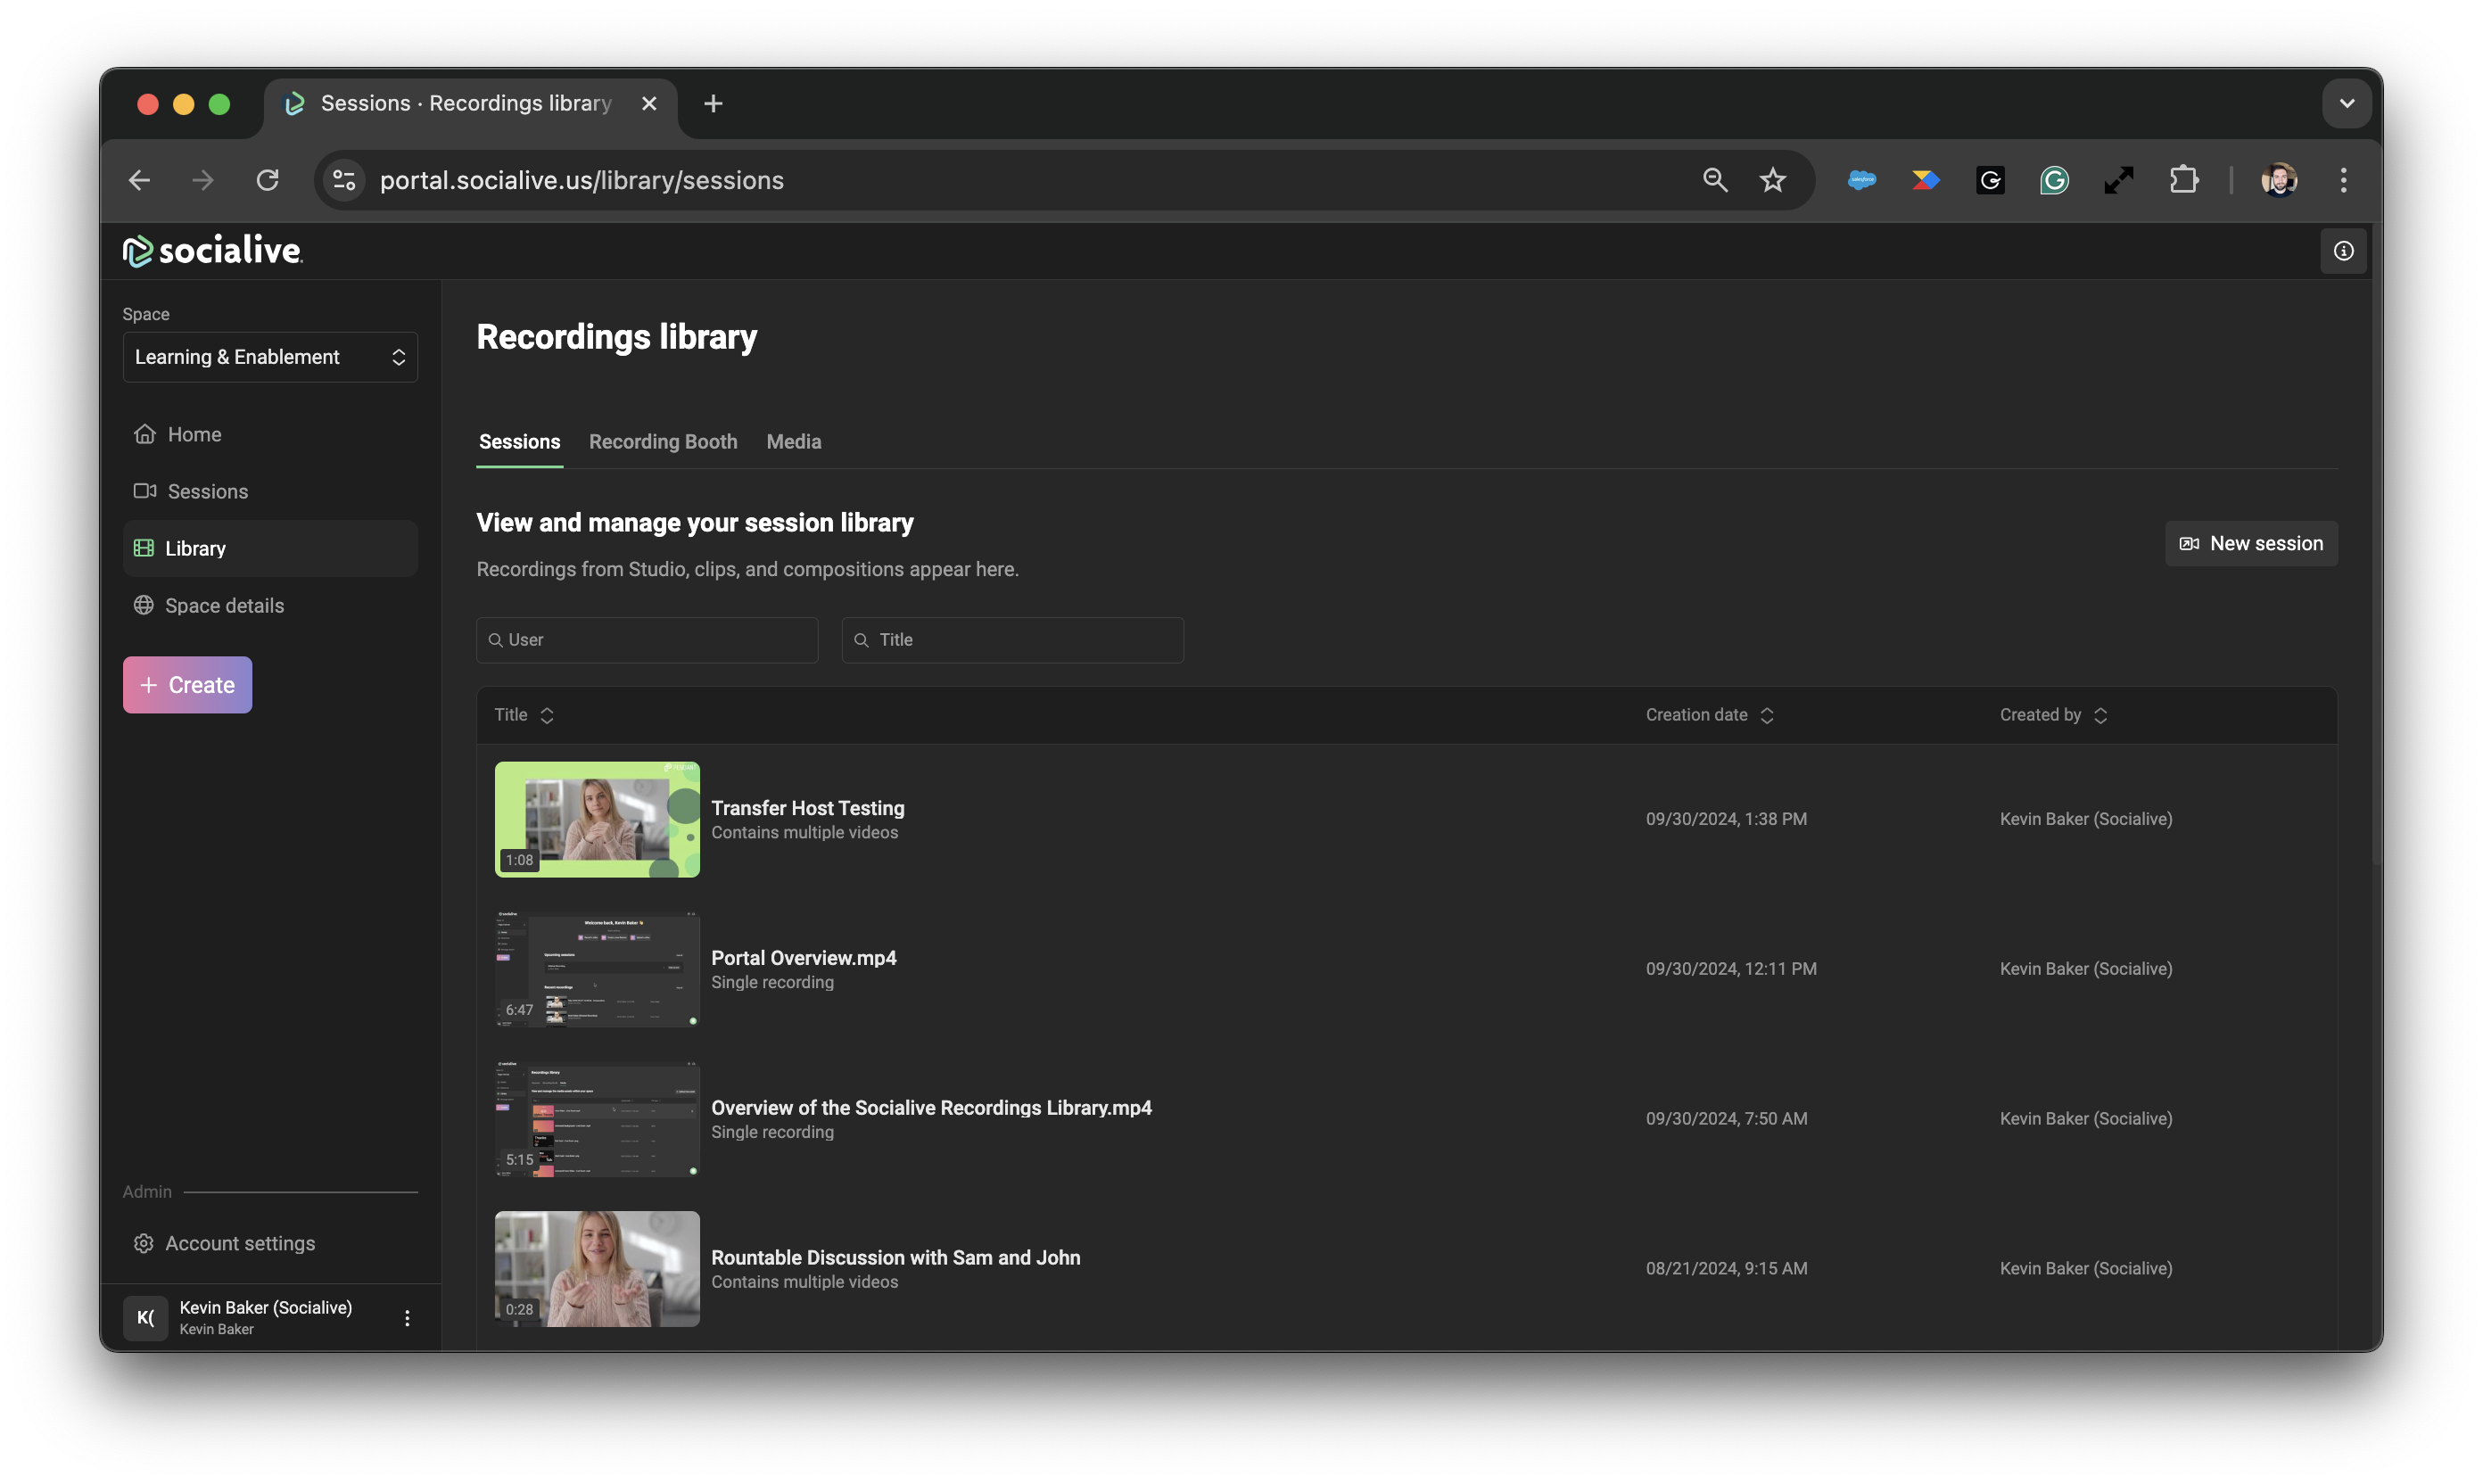Click the info icon in the top right
Viewport: 2483px width, 1484px height.
coord(2343,251)
